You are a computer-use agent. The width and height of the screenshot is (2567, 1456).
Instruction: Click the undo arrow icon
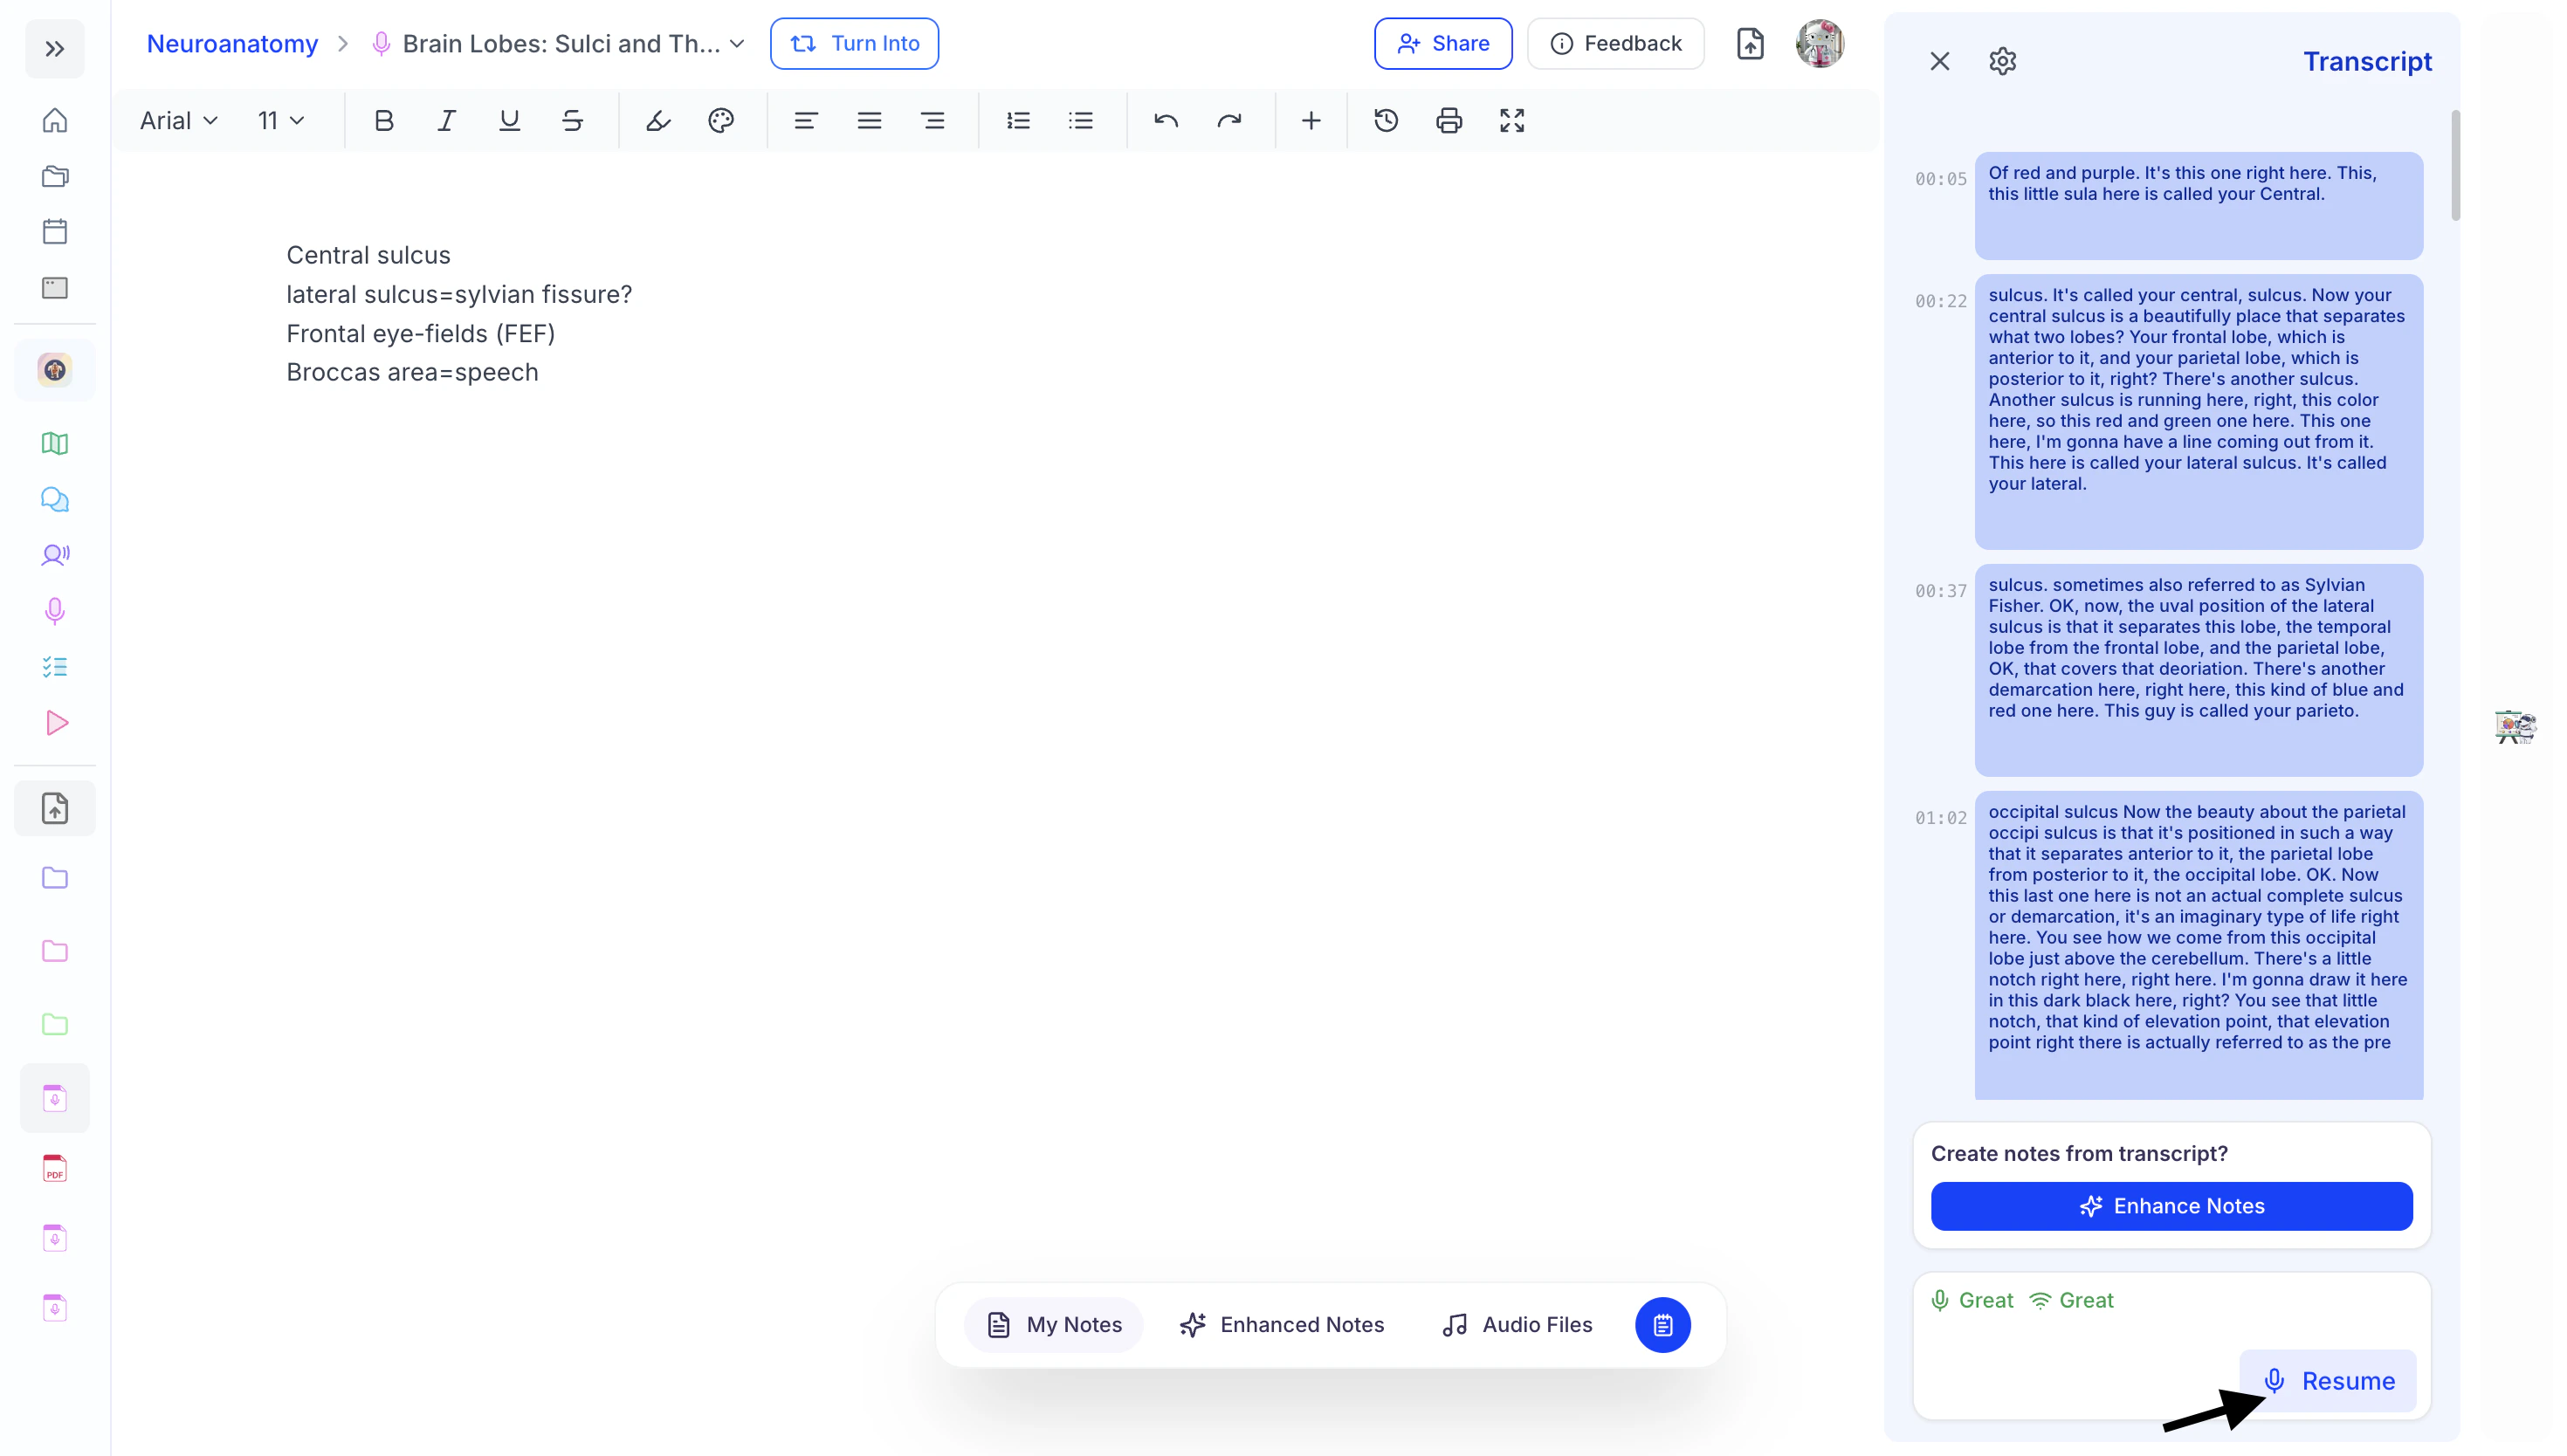click(x=1166, y=121)
